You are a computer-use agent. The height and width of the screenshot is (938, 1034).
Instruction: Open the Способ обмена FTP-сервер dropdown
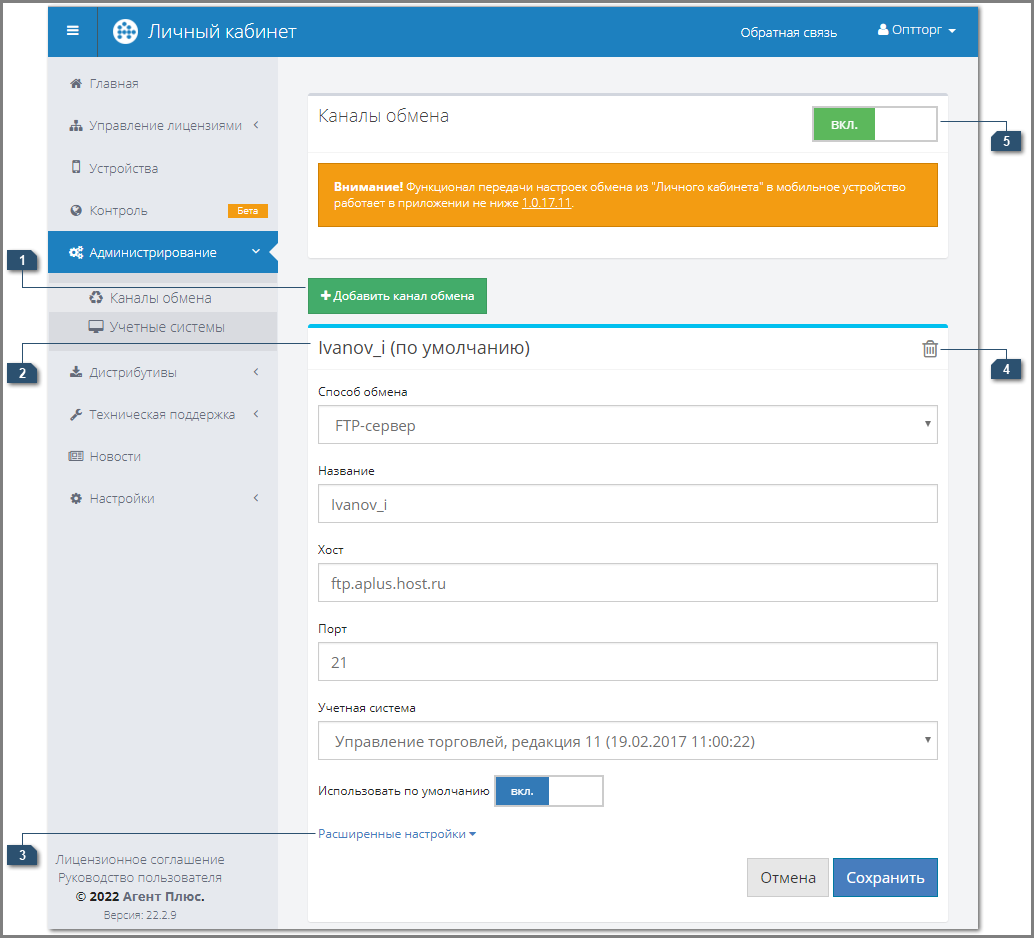coord(627,425)
